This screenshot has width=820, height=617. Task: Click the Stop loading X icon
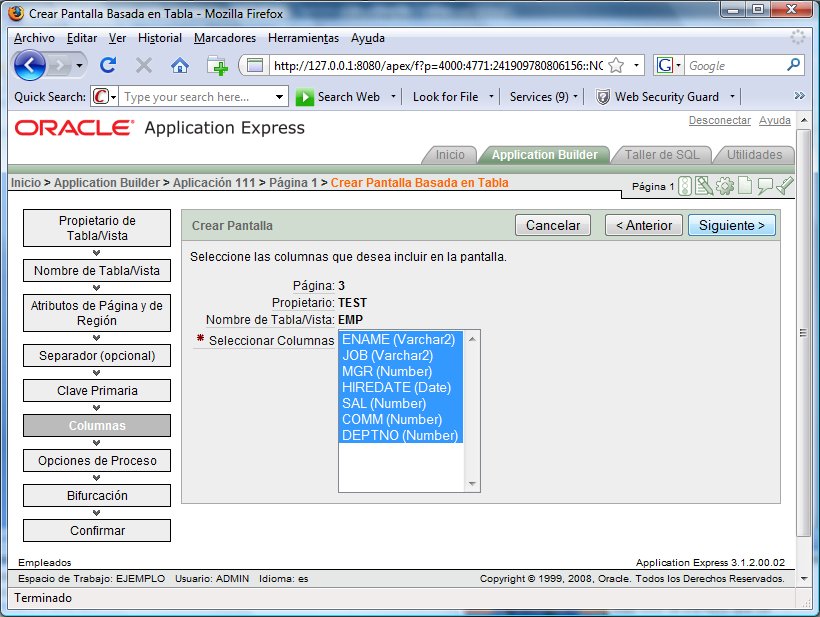coord(144,65)
